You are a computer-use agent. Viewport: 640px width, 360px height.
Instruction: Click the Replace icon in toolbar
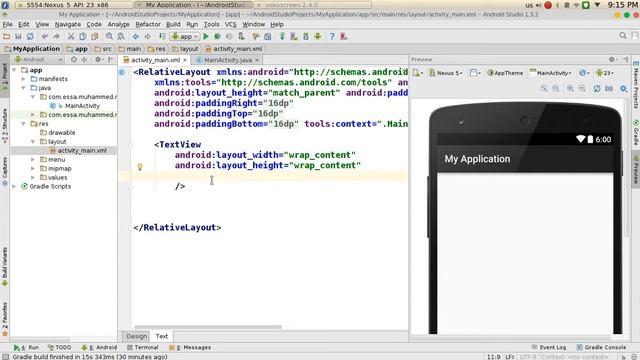(121, 36)
